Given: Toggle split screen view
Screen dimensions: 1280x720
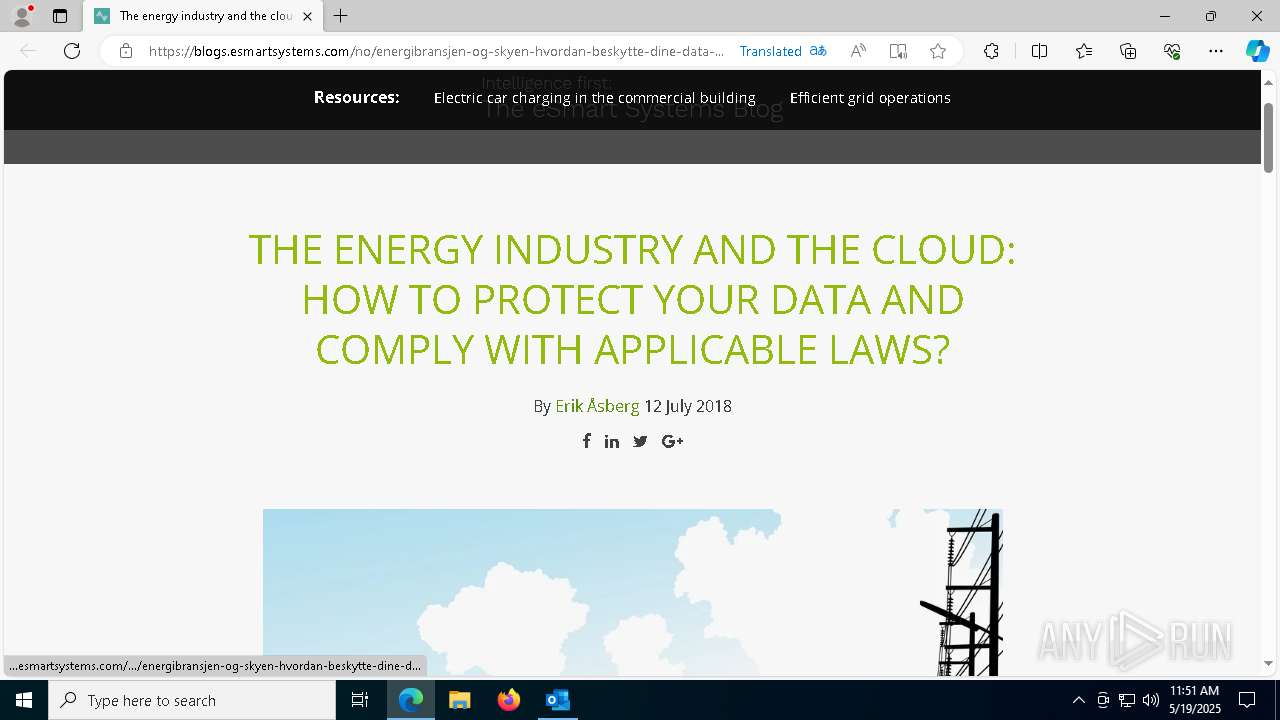Looking at the screenshot, I should coord(1039,51).
